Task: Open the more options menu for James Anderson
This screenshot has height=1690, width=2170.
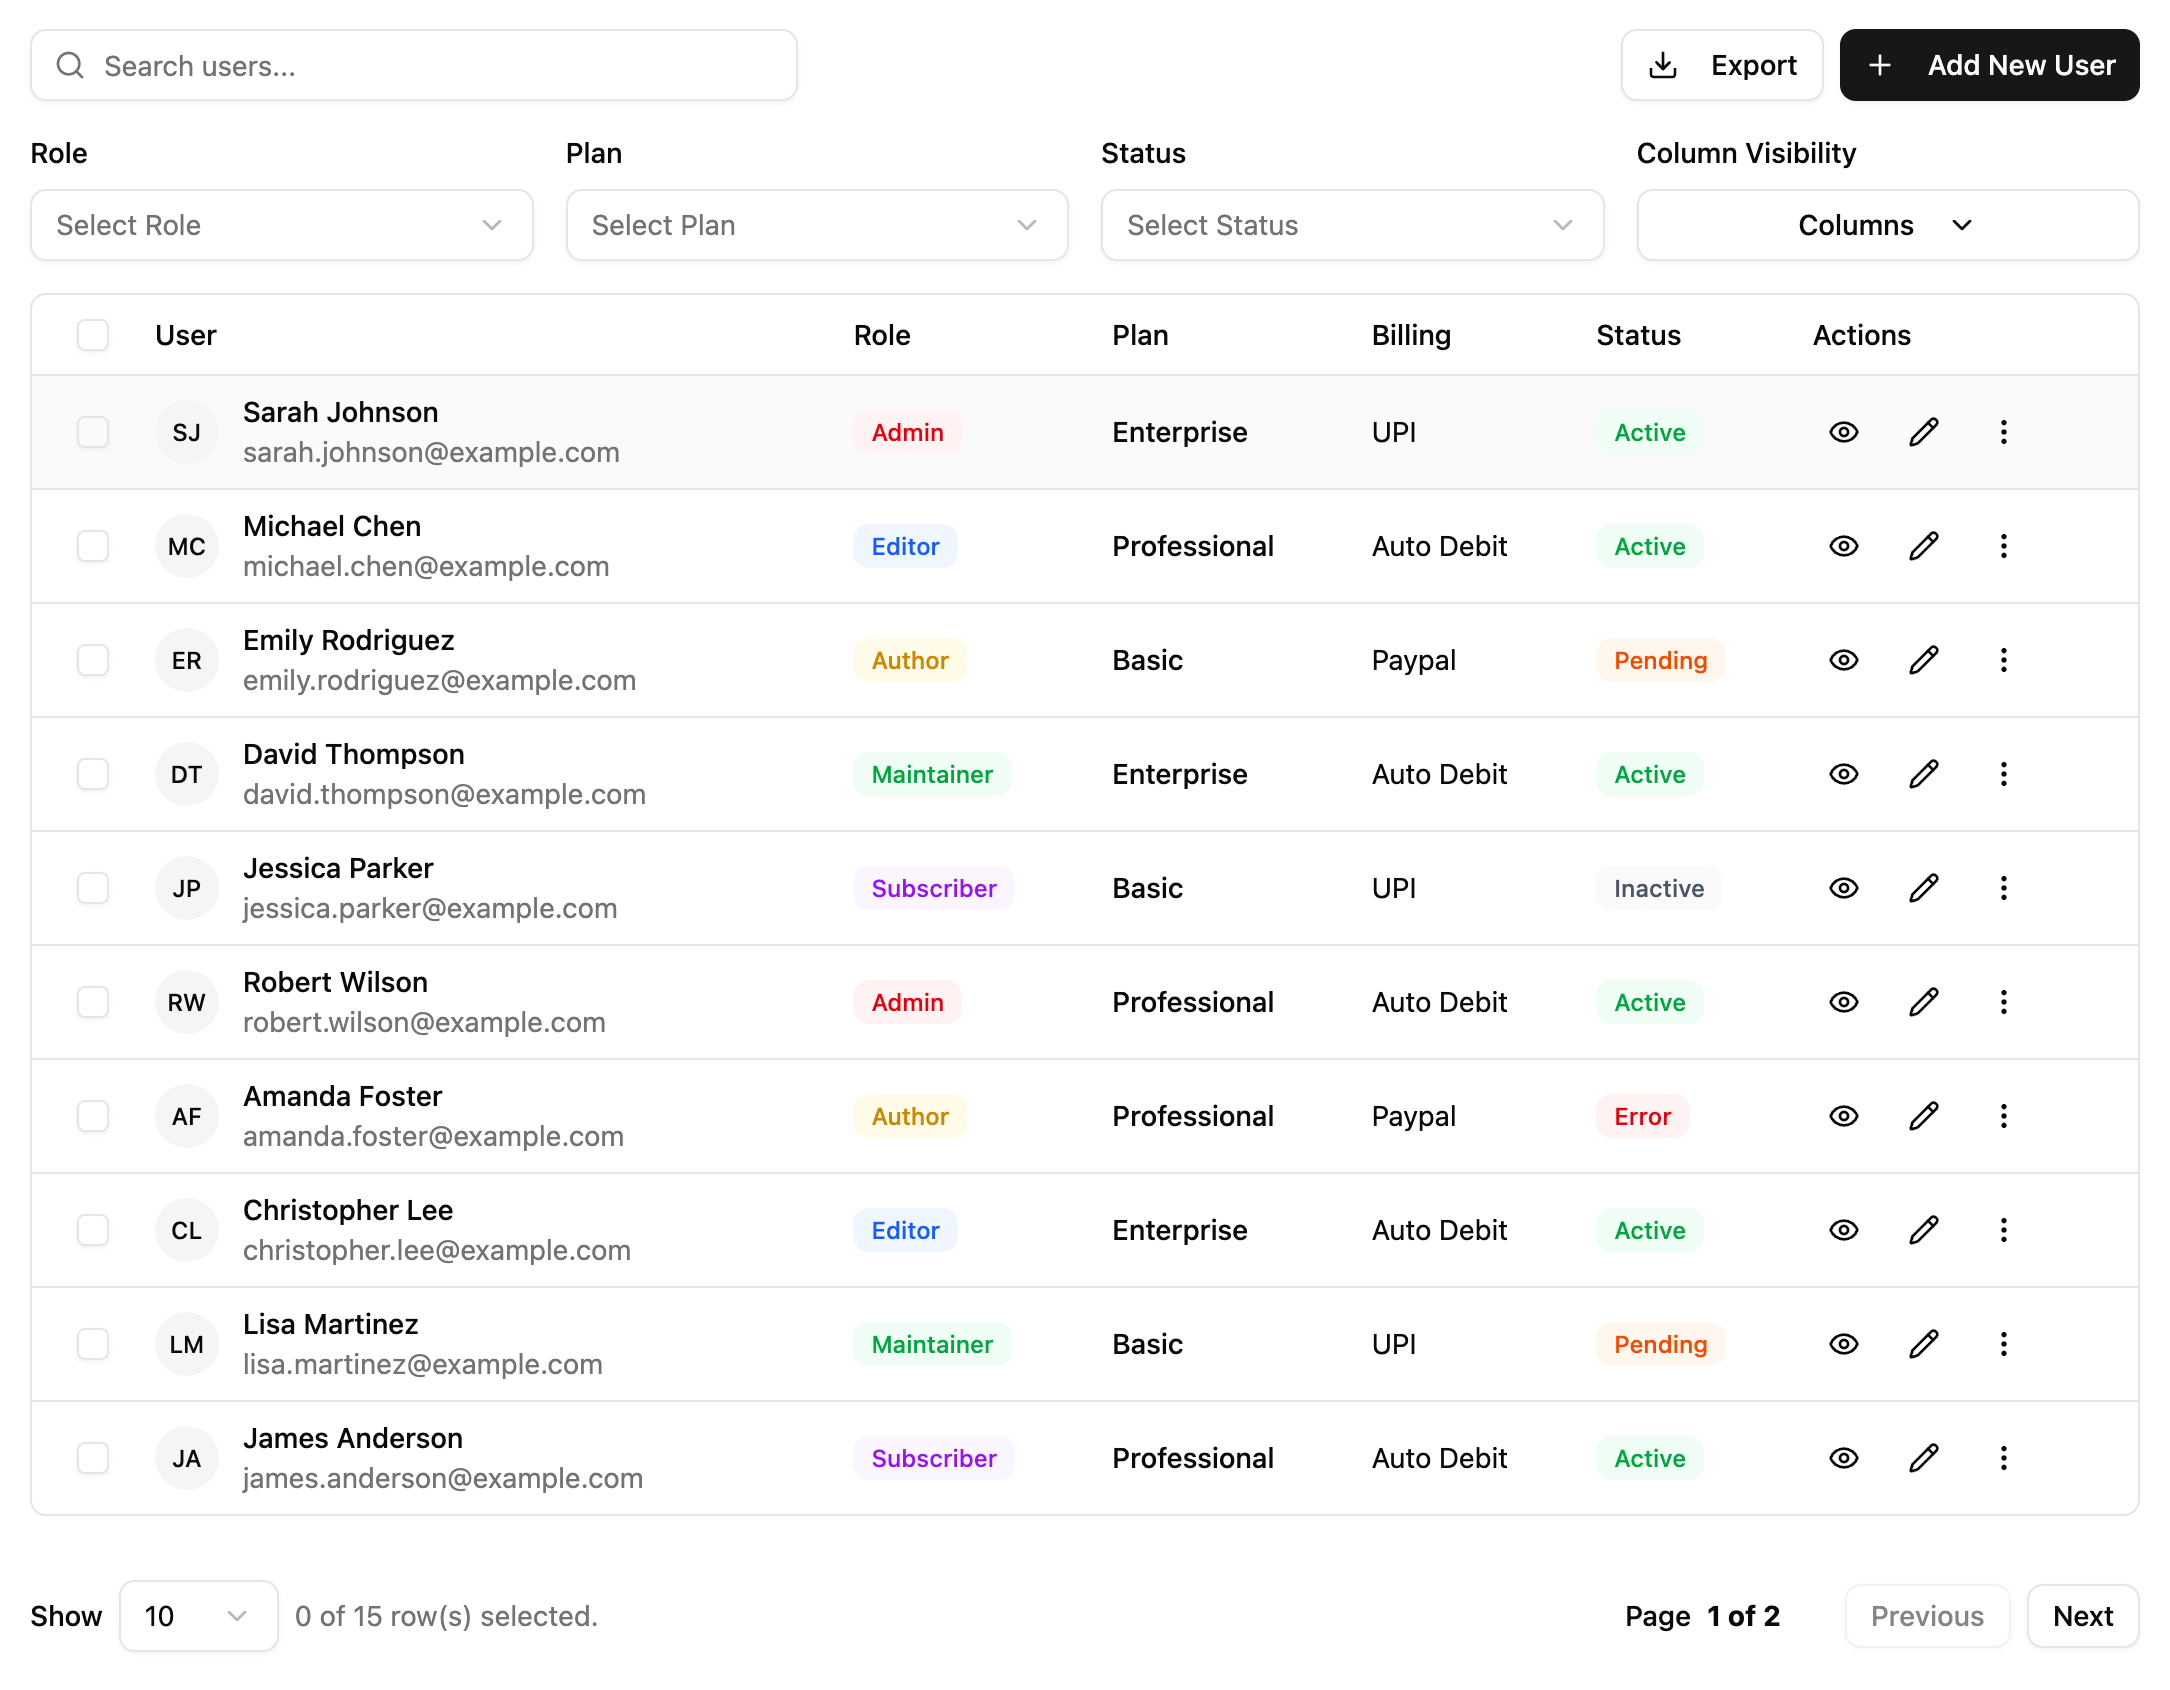Action: [2004, 1458]
